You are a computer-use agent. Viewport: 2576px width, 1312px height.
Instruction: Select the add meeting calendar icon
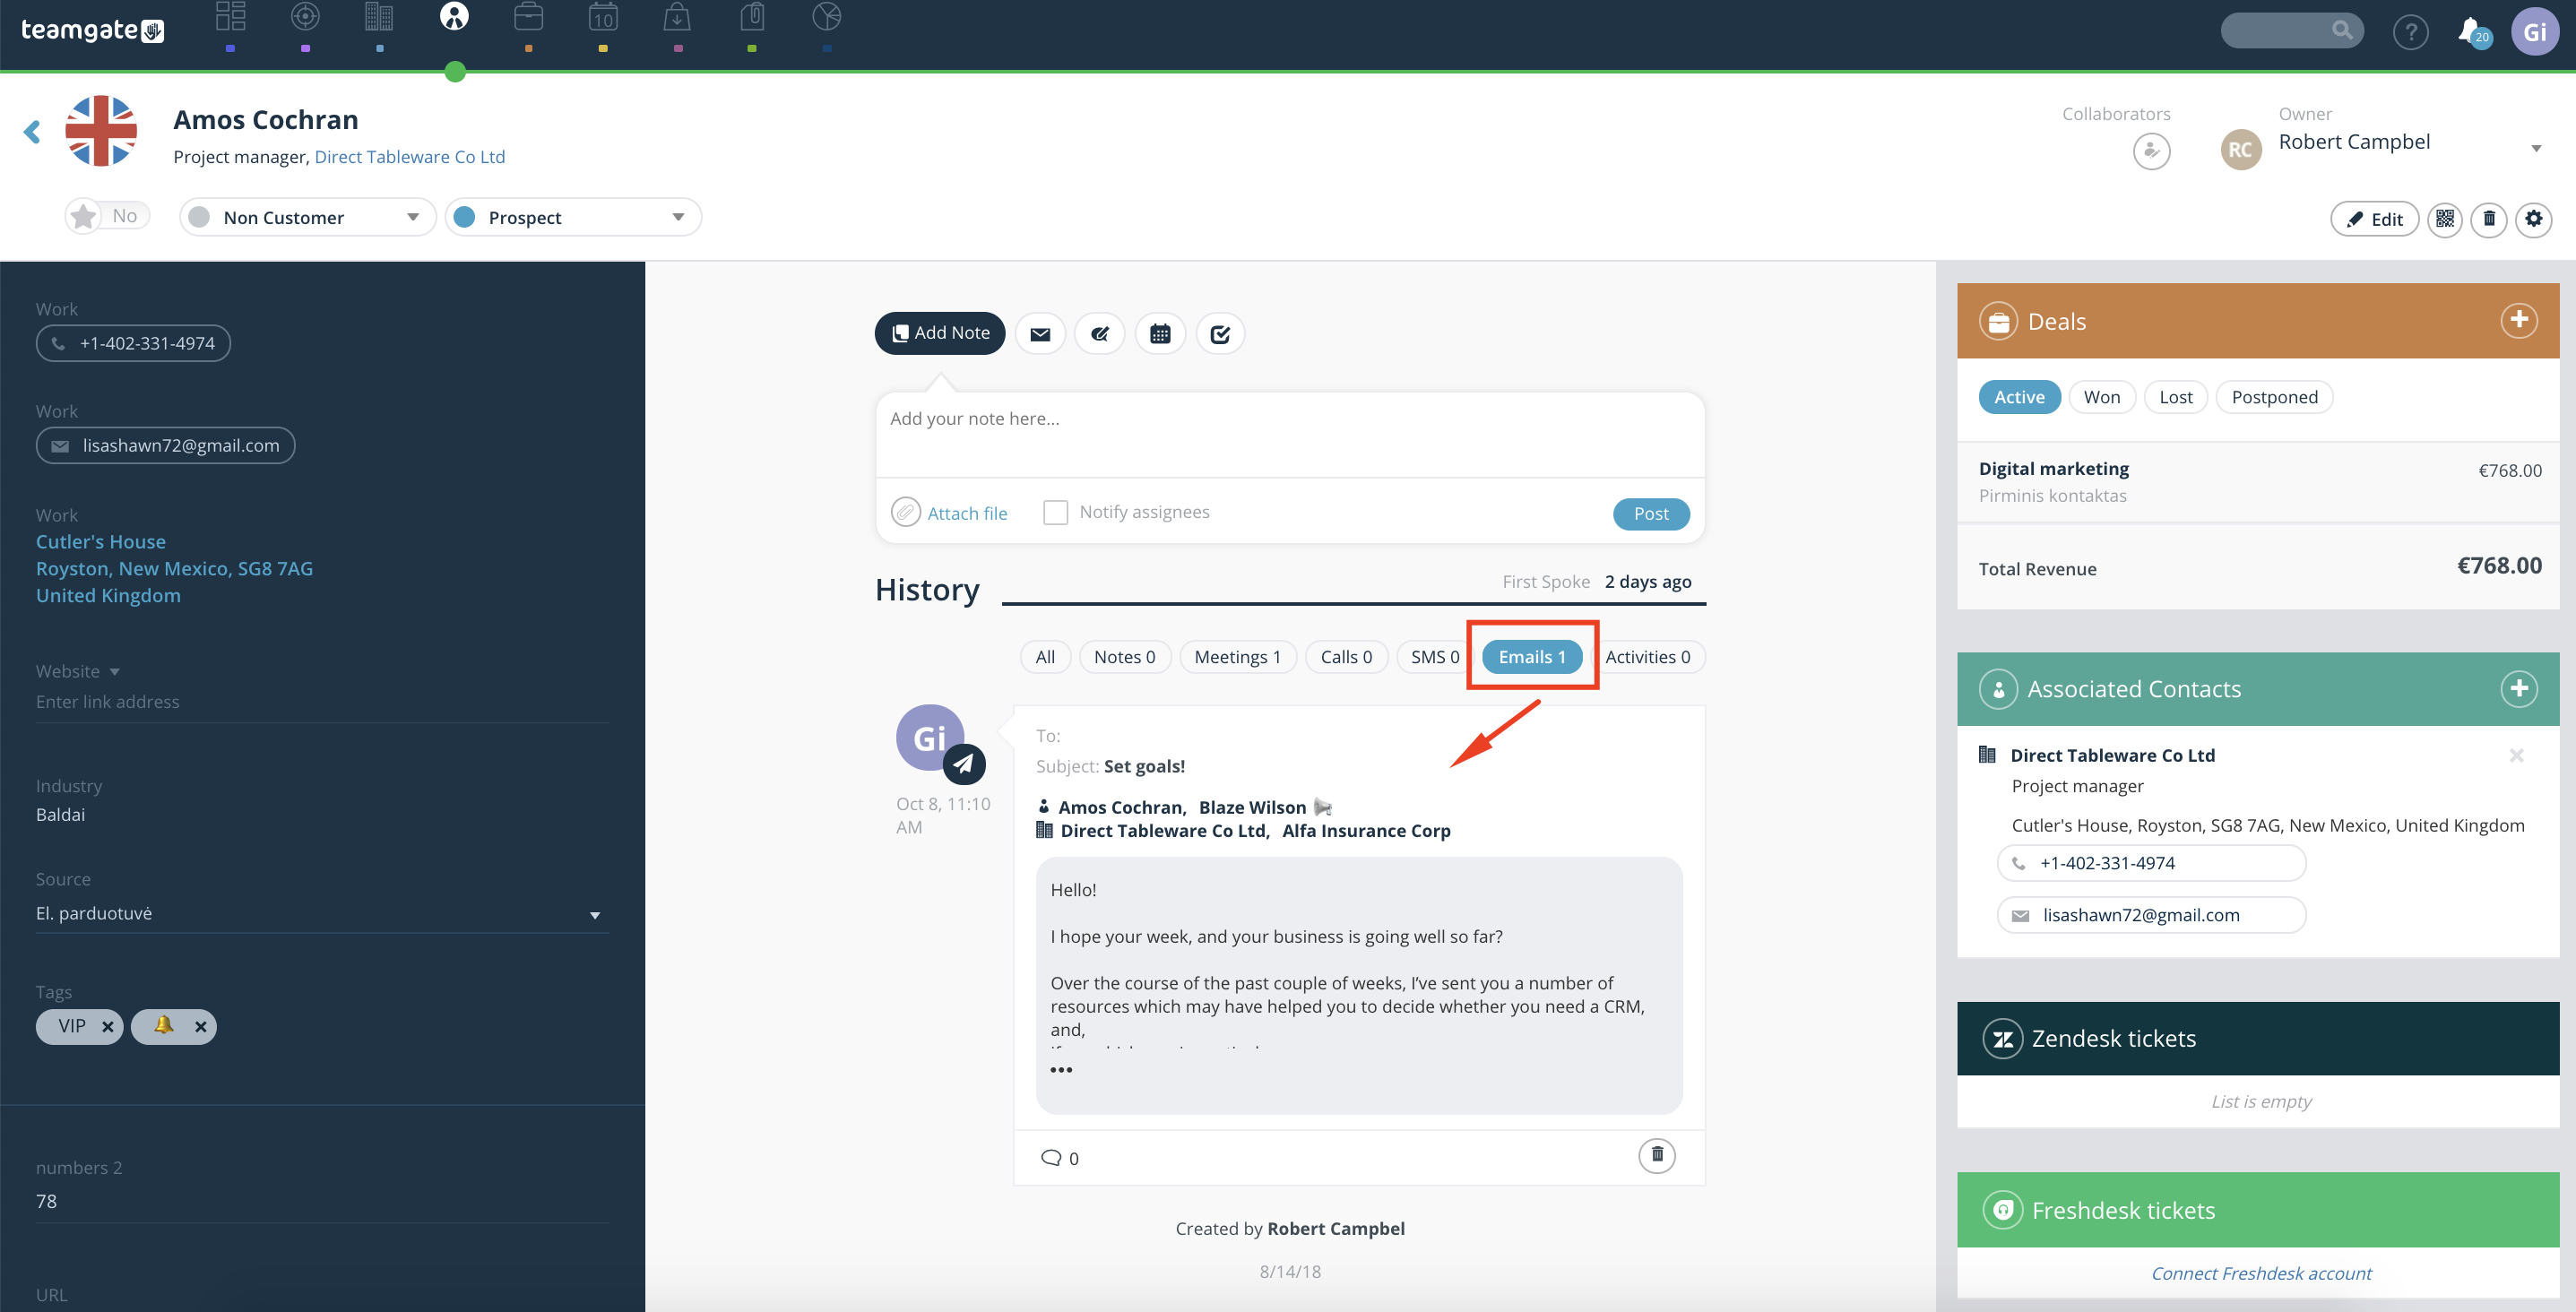(x=1160, y=334)
